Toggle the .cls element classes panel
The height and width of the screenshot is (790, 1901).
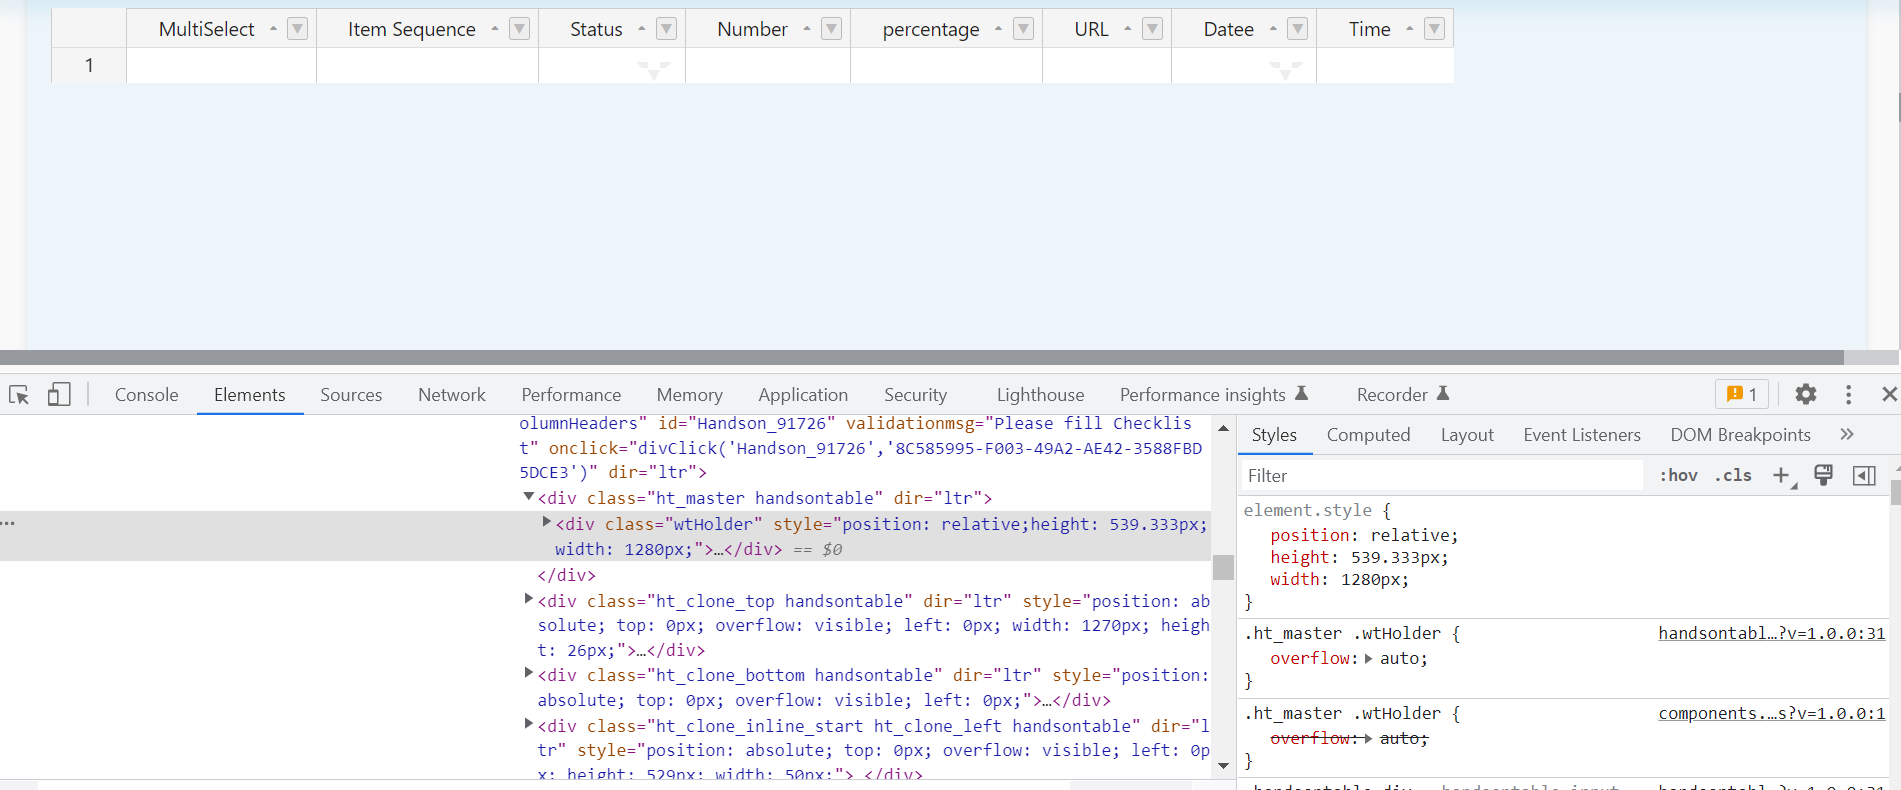pos(1733,476)
